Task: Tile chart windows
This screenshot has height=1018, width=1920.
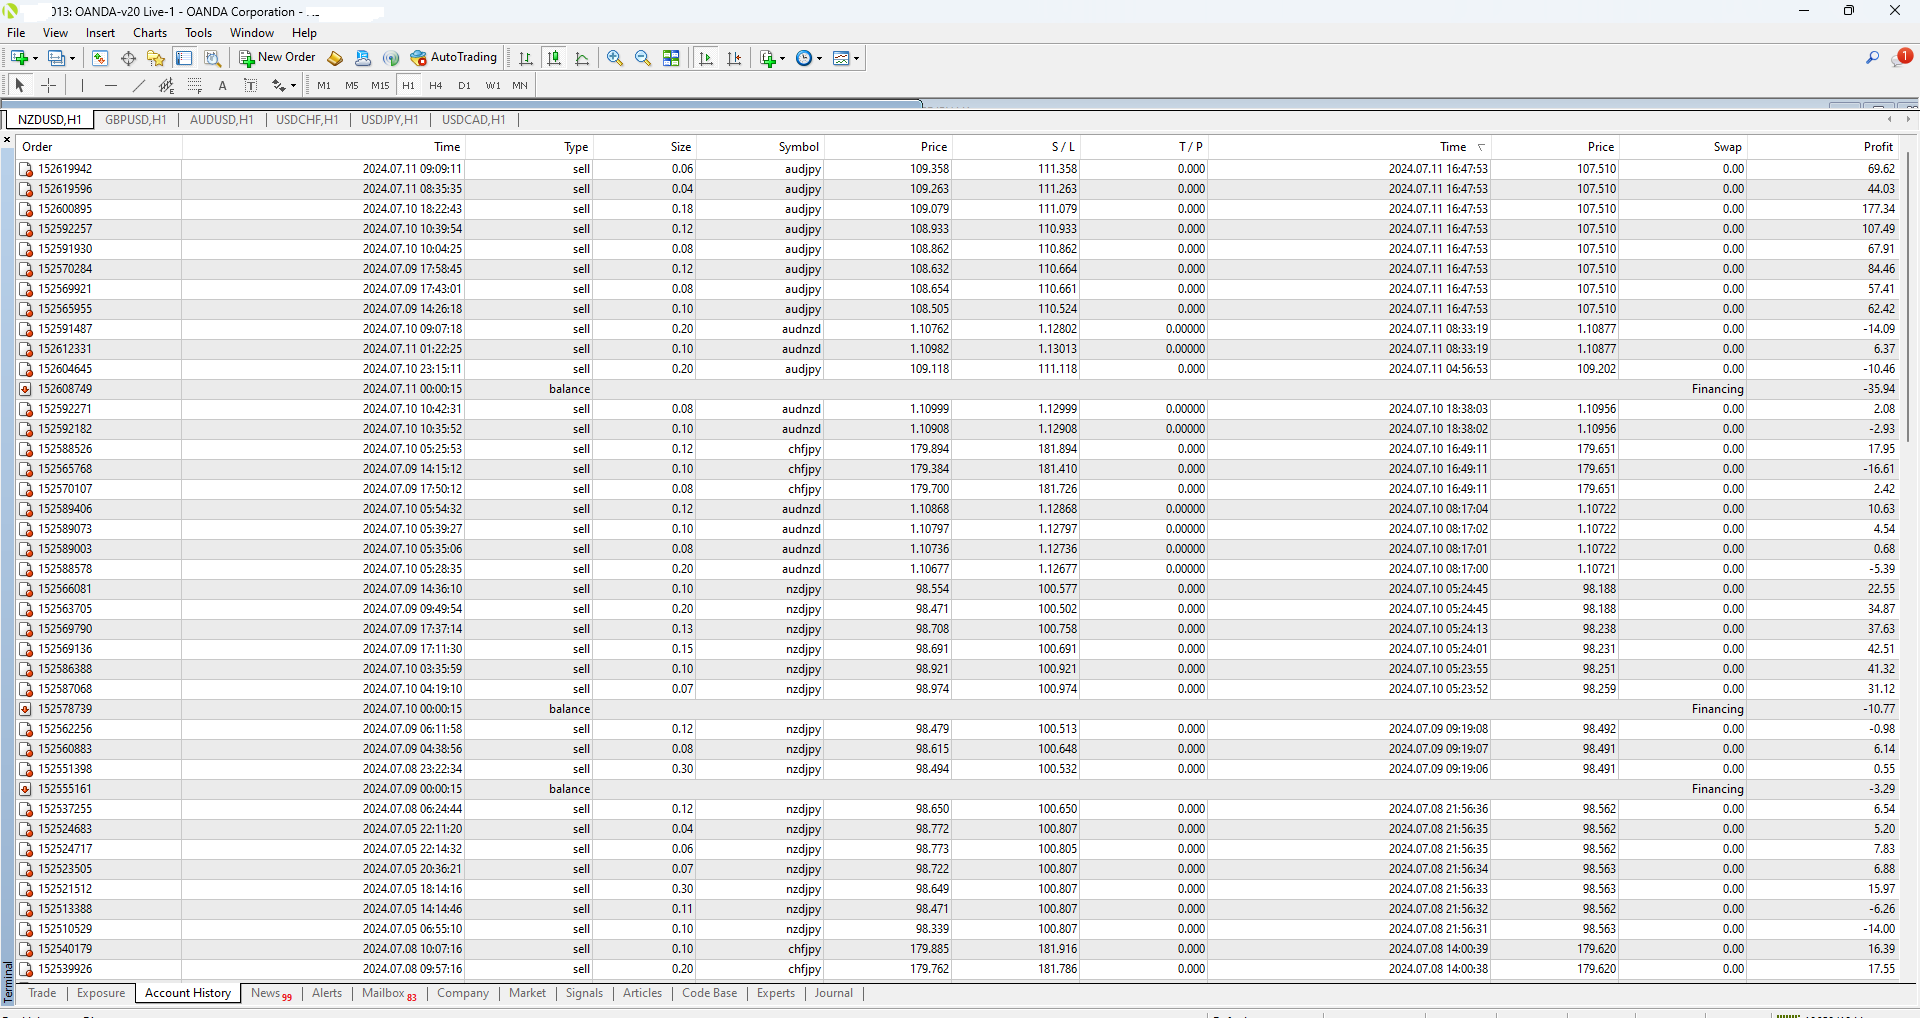Action: [671, 58]
